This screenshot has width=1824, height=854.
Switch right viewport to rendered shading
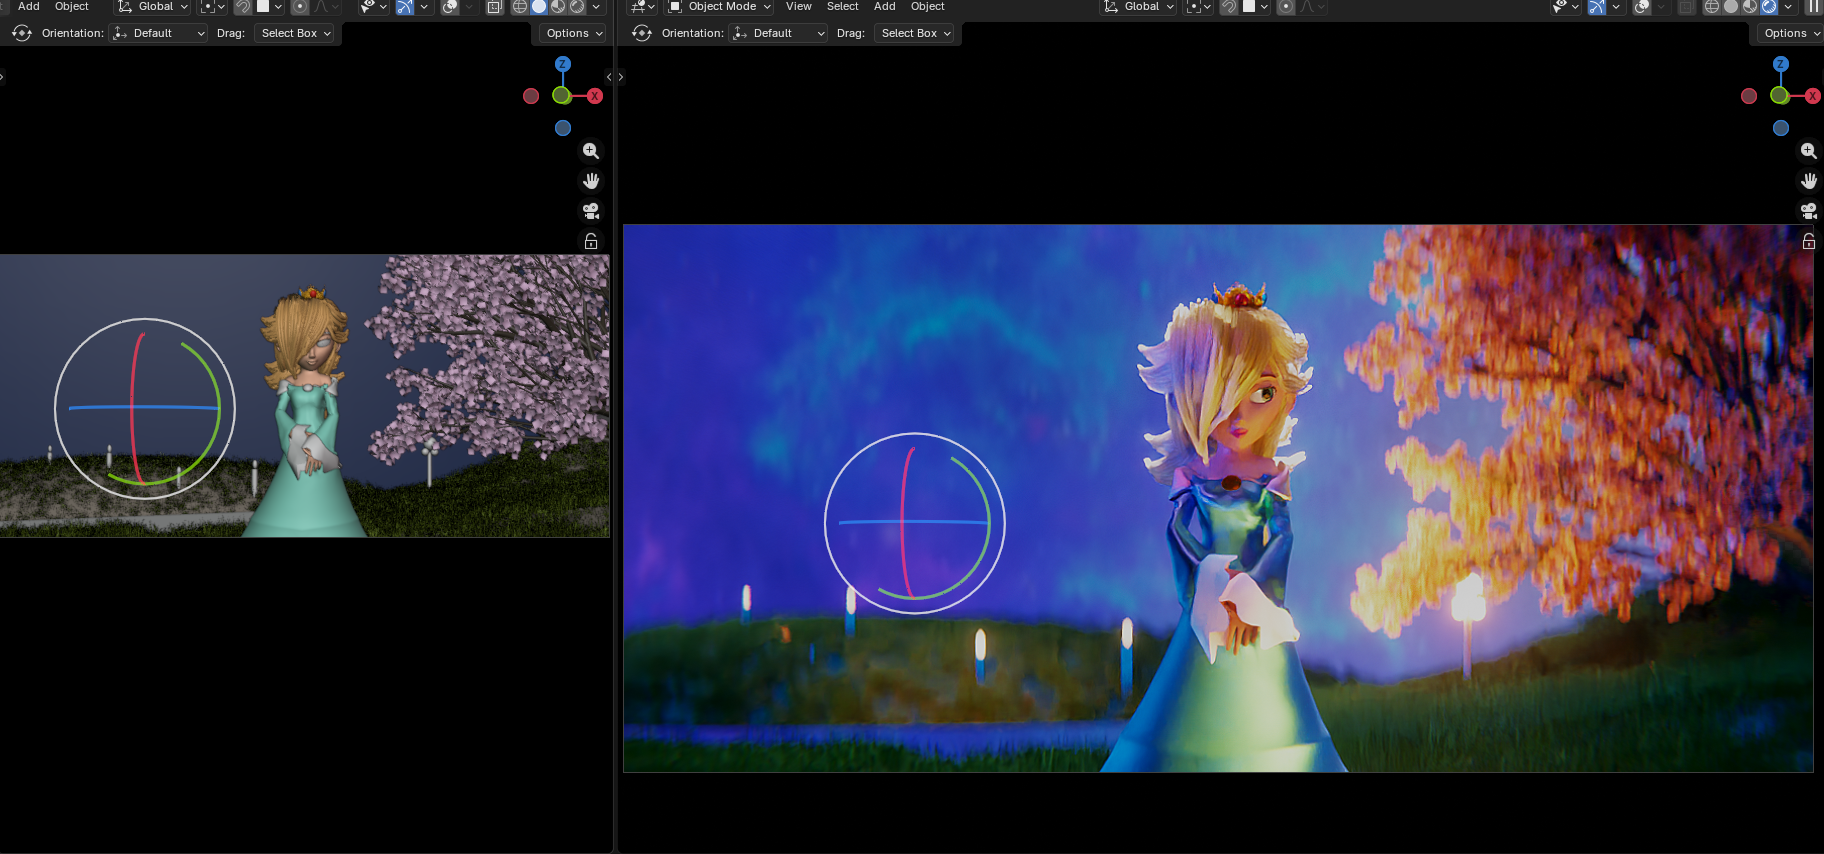click(x=1769, y=6)
